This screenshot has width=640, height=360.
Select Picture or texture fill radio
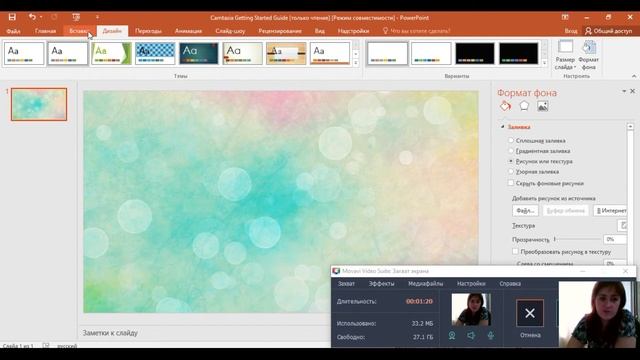click(x=511, y=161)
